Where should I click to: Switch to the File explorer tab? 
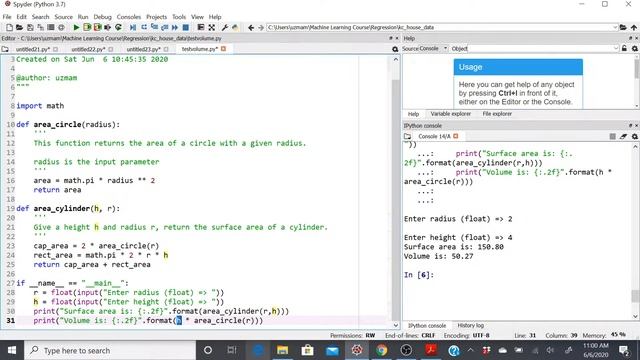pos(497,114)
